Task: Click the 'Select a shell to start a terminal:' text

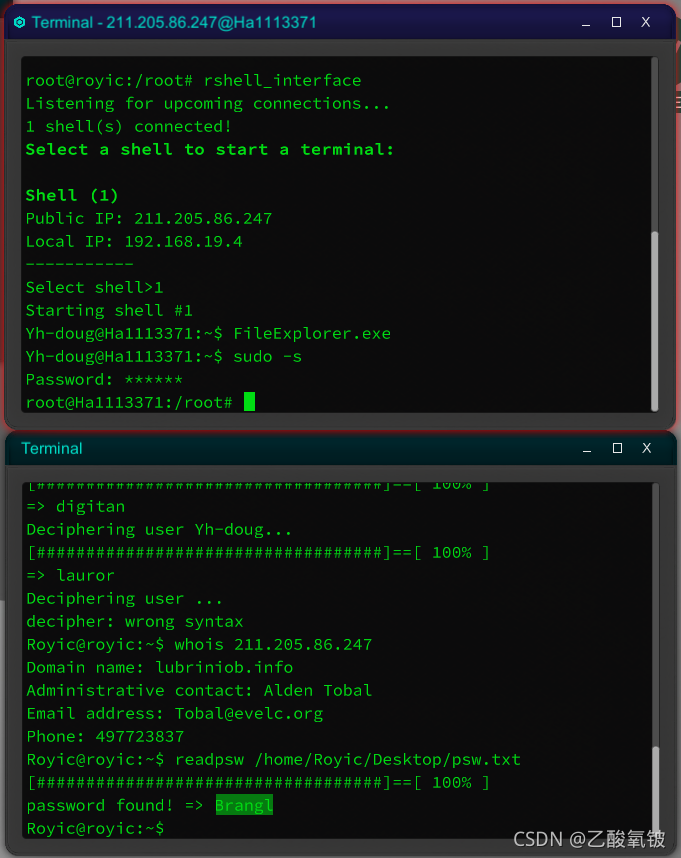Action: tap(209, 149)
